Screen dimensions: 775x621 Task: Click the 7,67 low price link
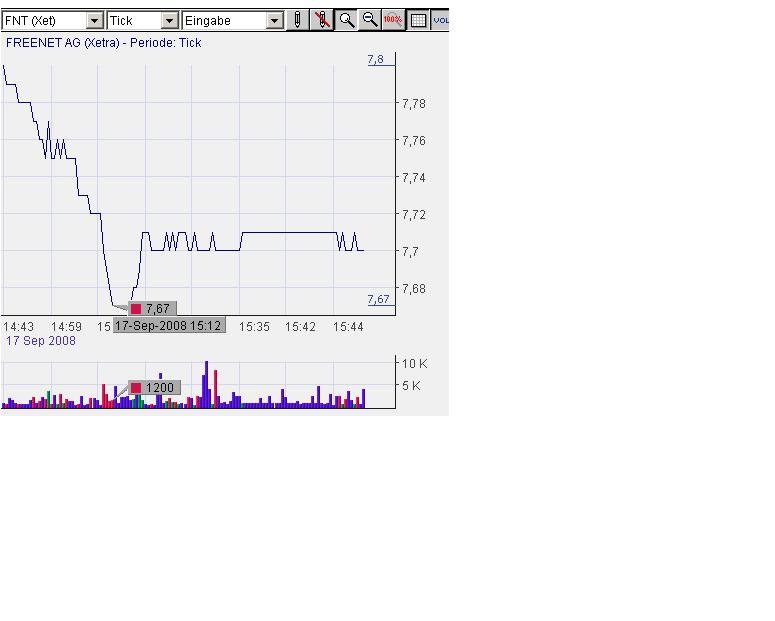(378, 299)
